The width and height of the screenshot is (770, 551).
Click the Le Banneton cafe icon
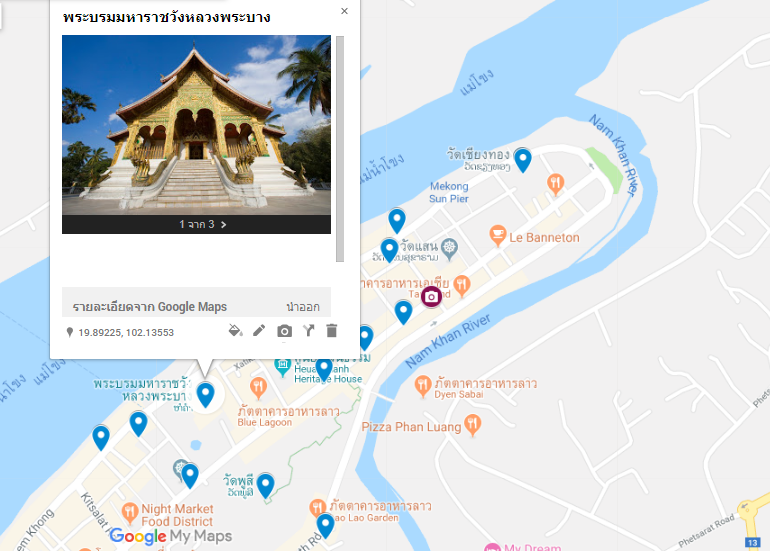498,236
